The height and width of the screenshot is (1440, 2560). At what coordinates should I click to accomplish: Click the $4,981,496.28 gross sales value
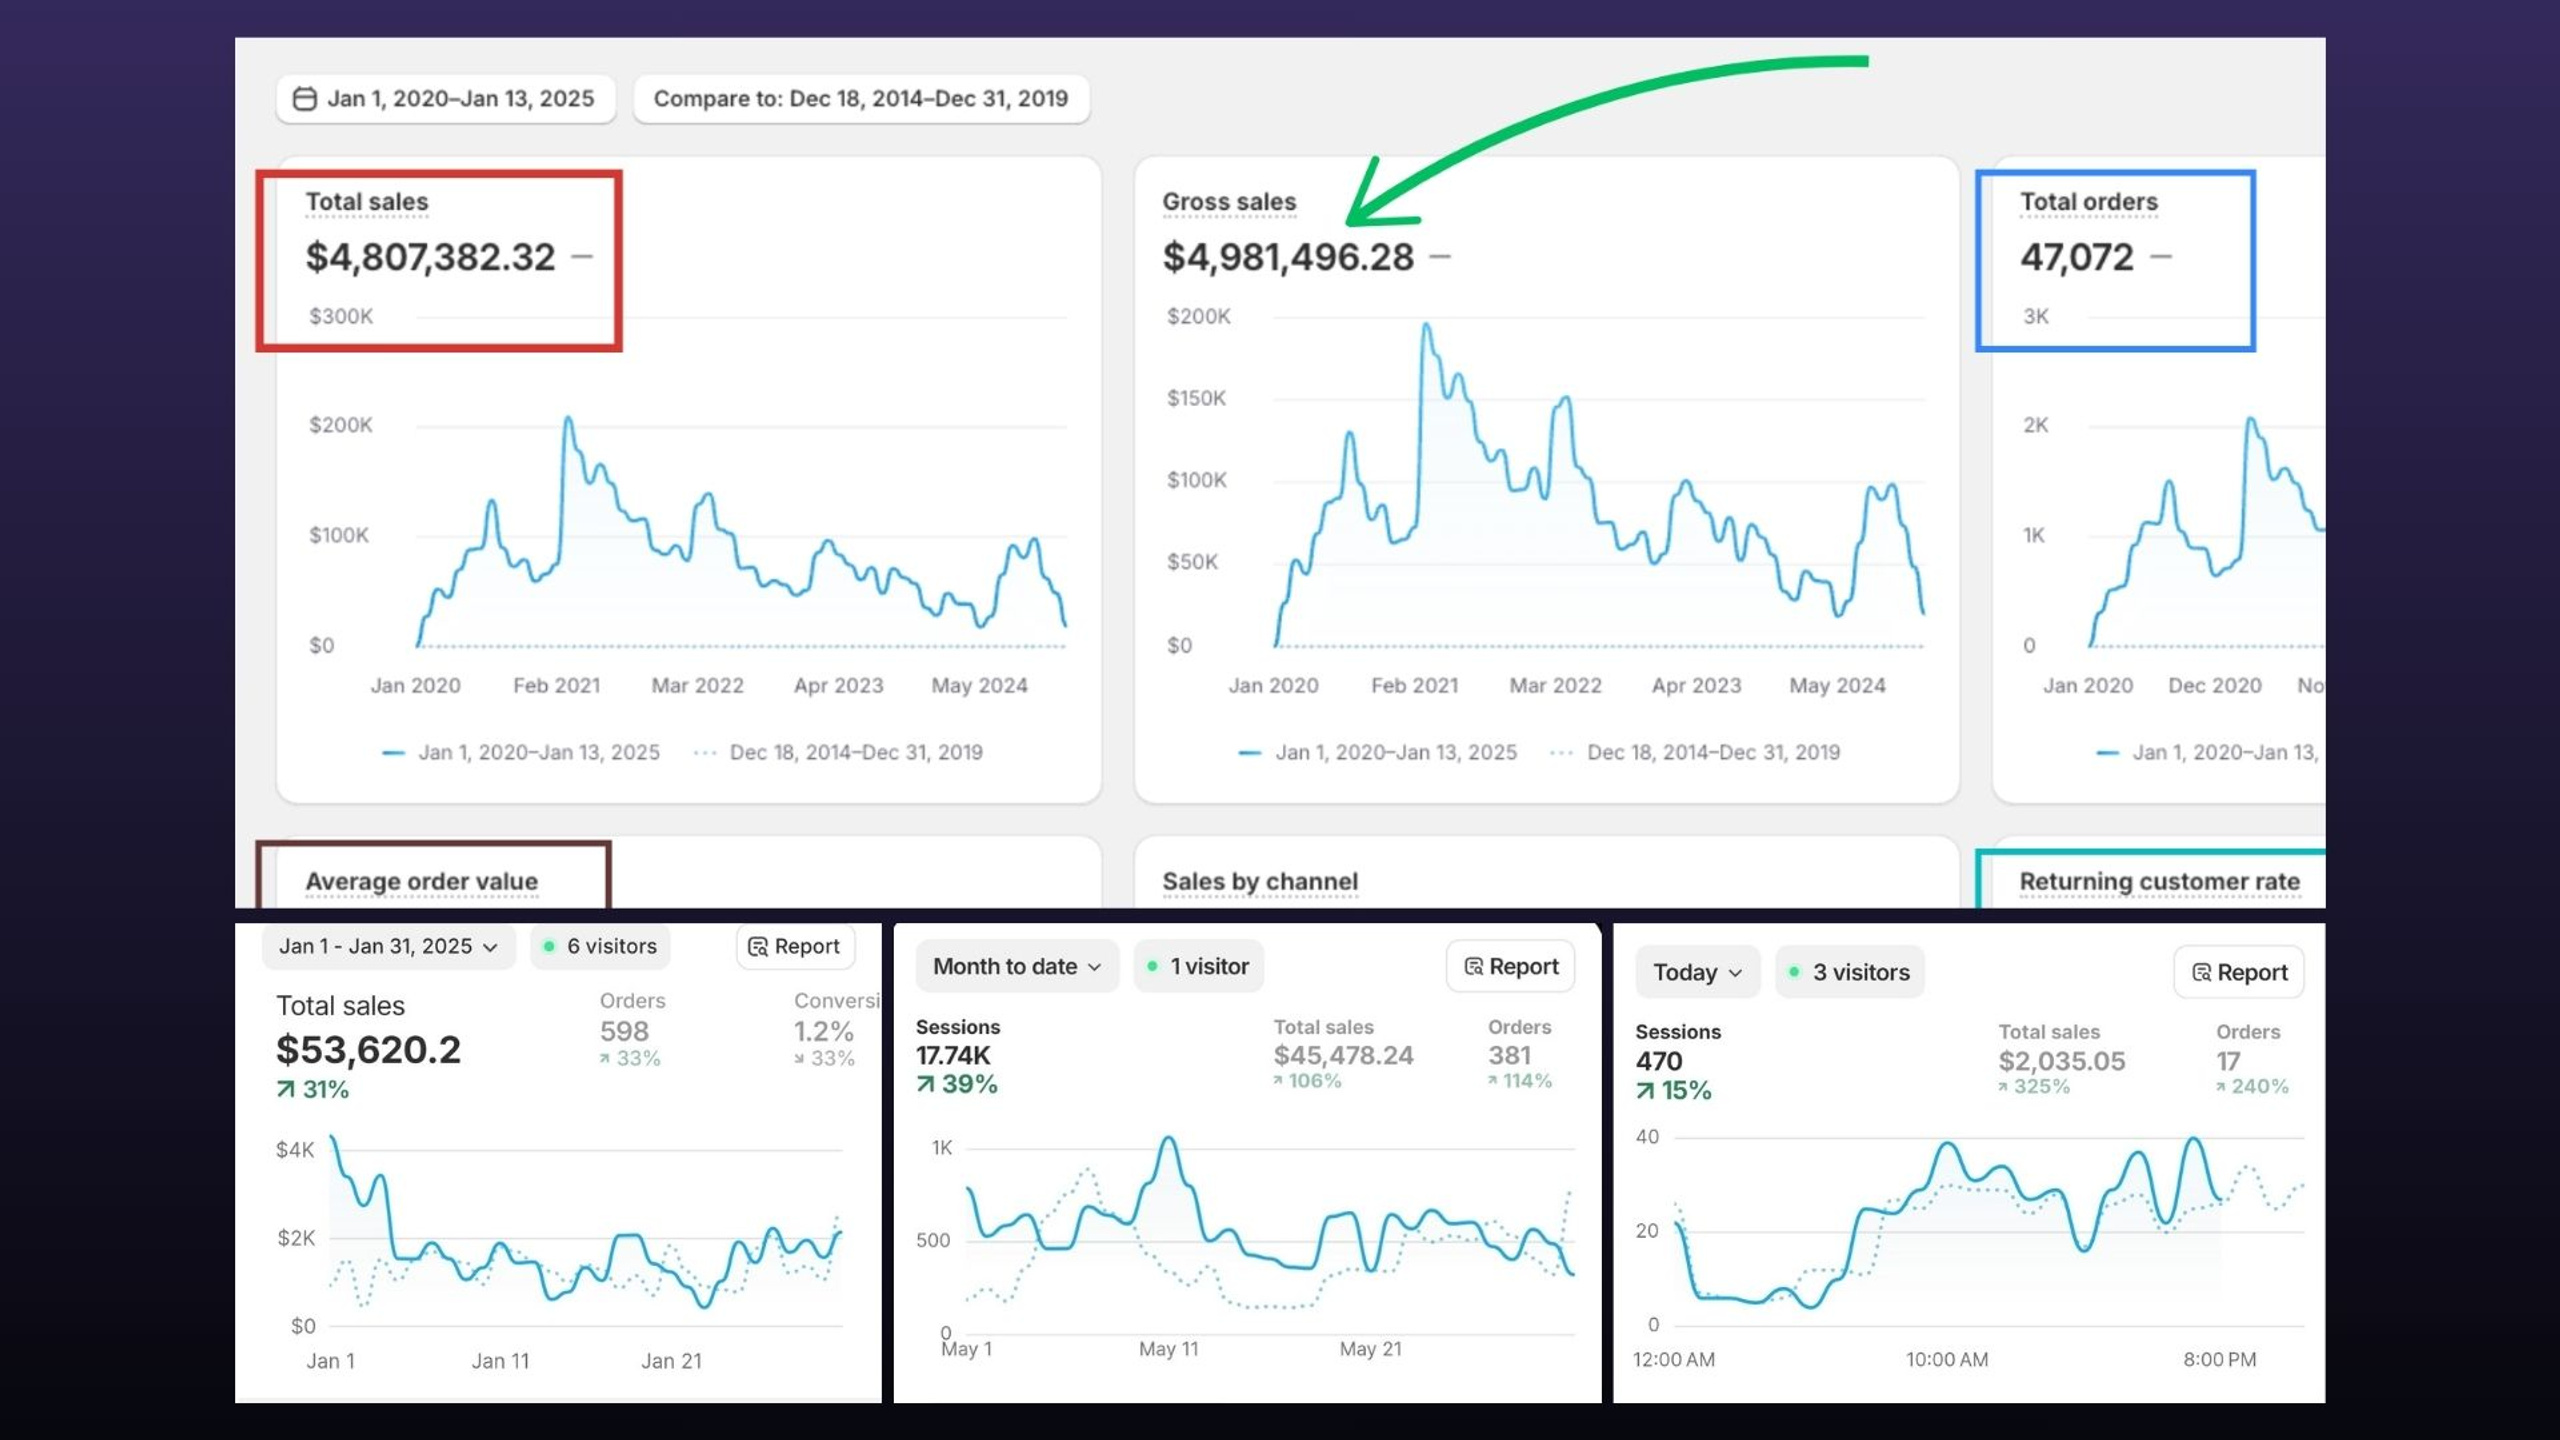pos(1288,257)
